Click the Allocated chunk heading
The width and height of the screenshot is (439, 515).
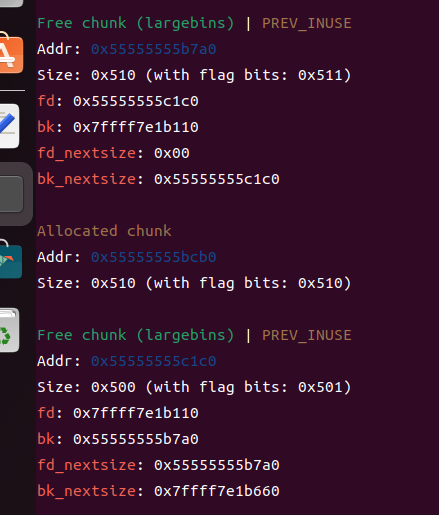click(104, 231)
